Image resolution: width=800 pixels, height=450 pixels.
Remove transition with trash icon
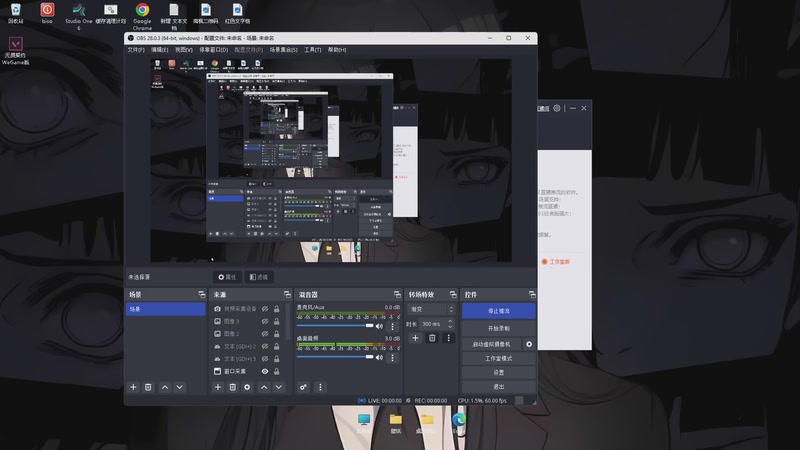tap(432, 338)
